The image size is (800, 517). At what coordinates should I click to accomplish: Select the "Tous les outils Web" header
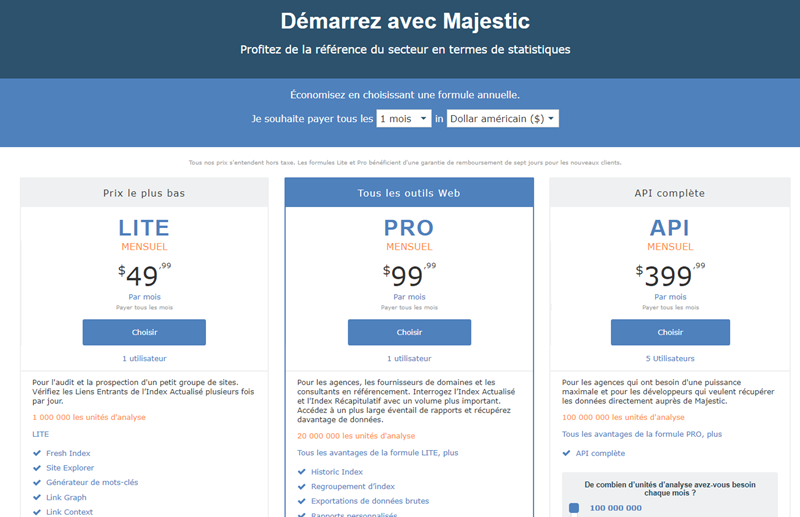coord(409,193)
